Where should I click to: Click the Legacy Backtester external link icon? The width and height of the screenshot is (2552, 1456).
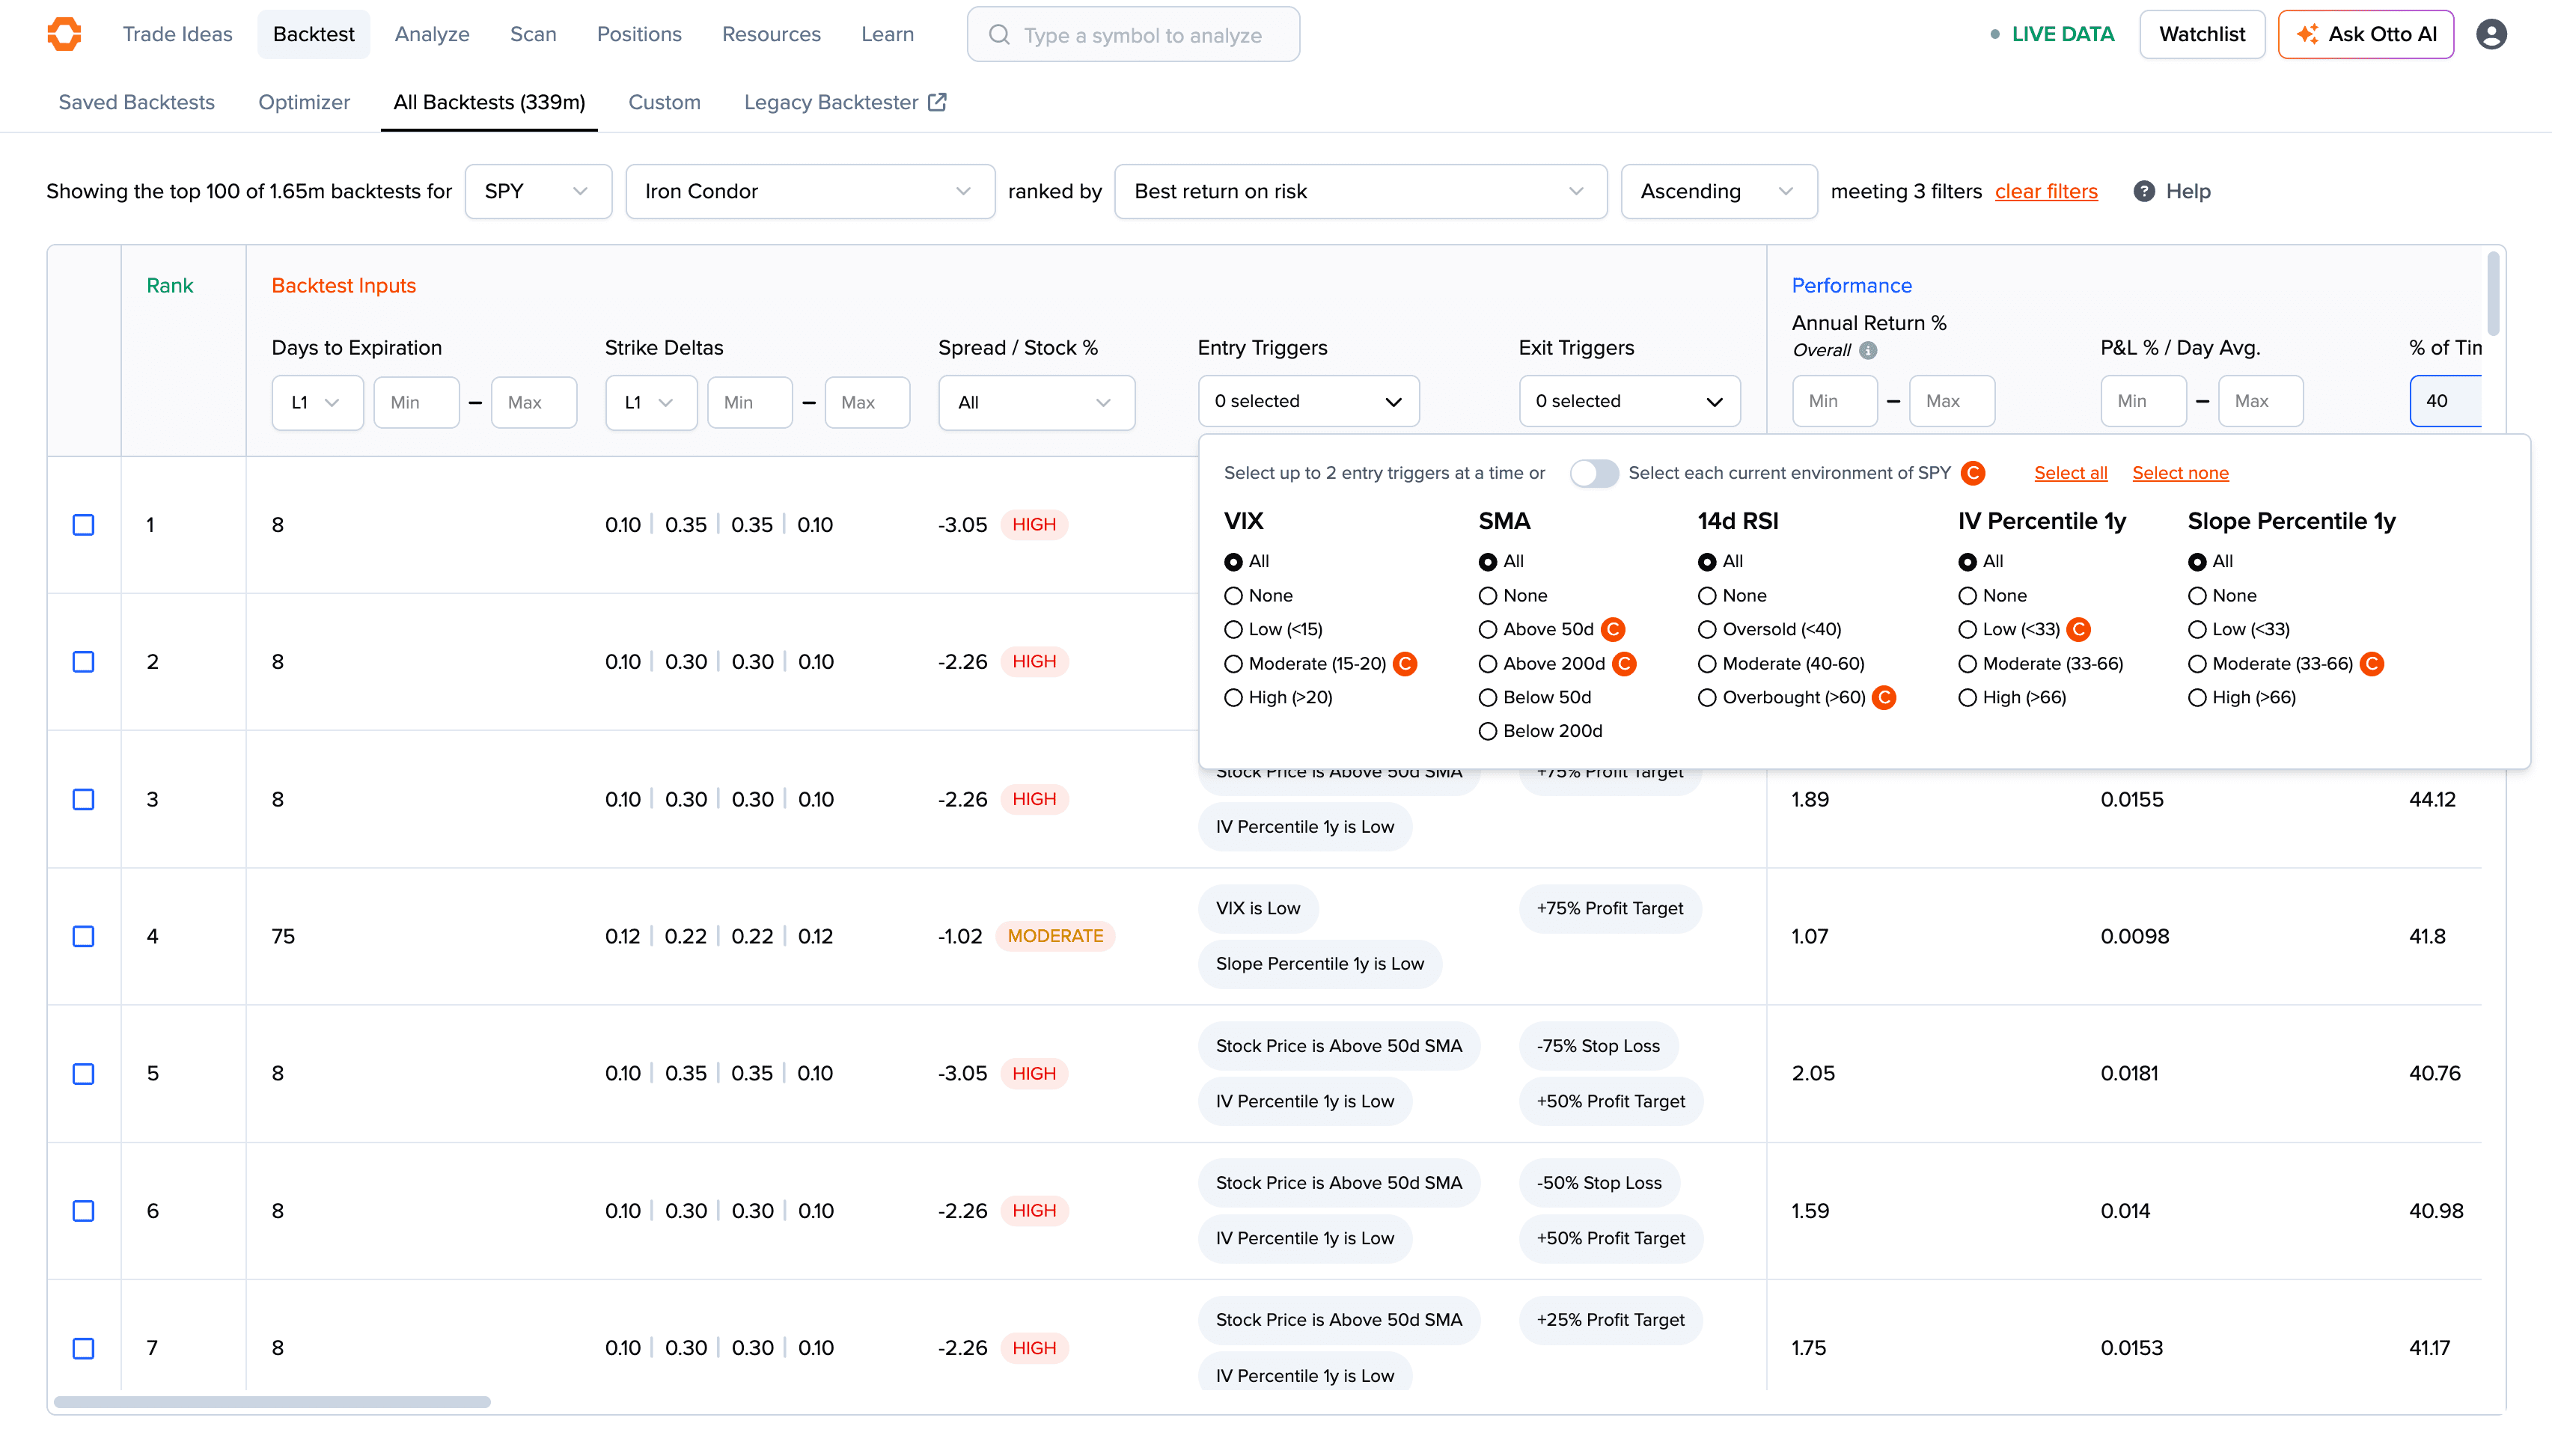(937, 102)
